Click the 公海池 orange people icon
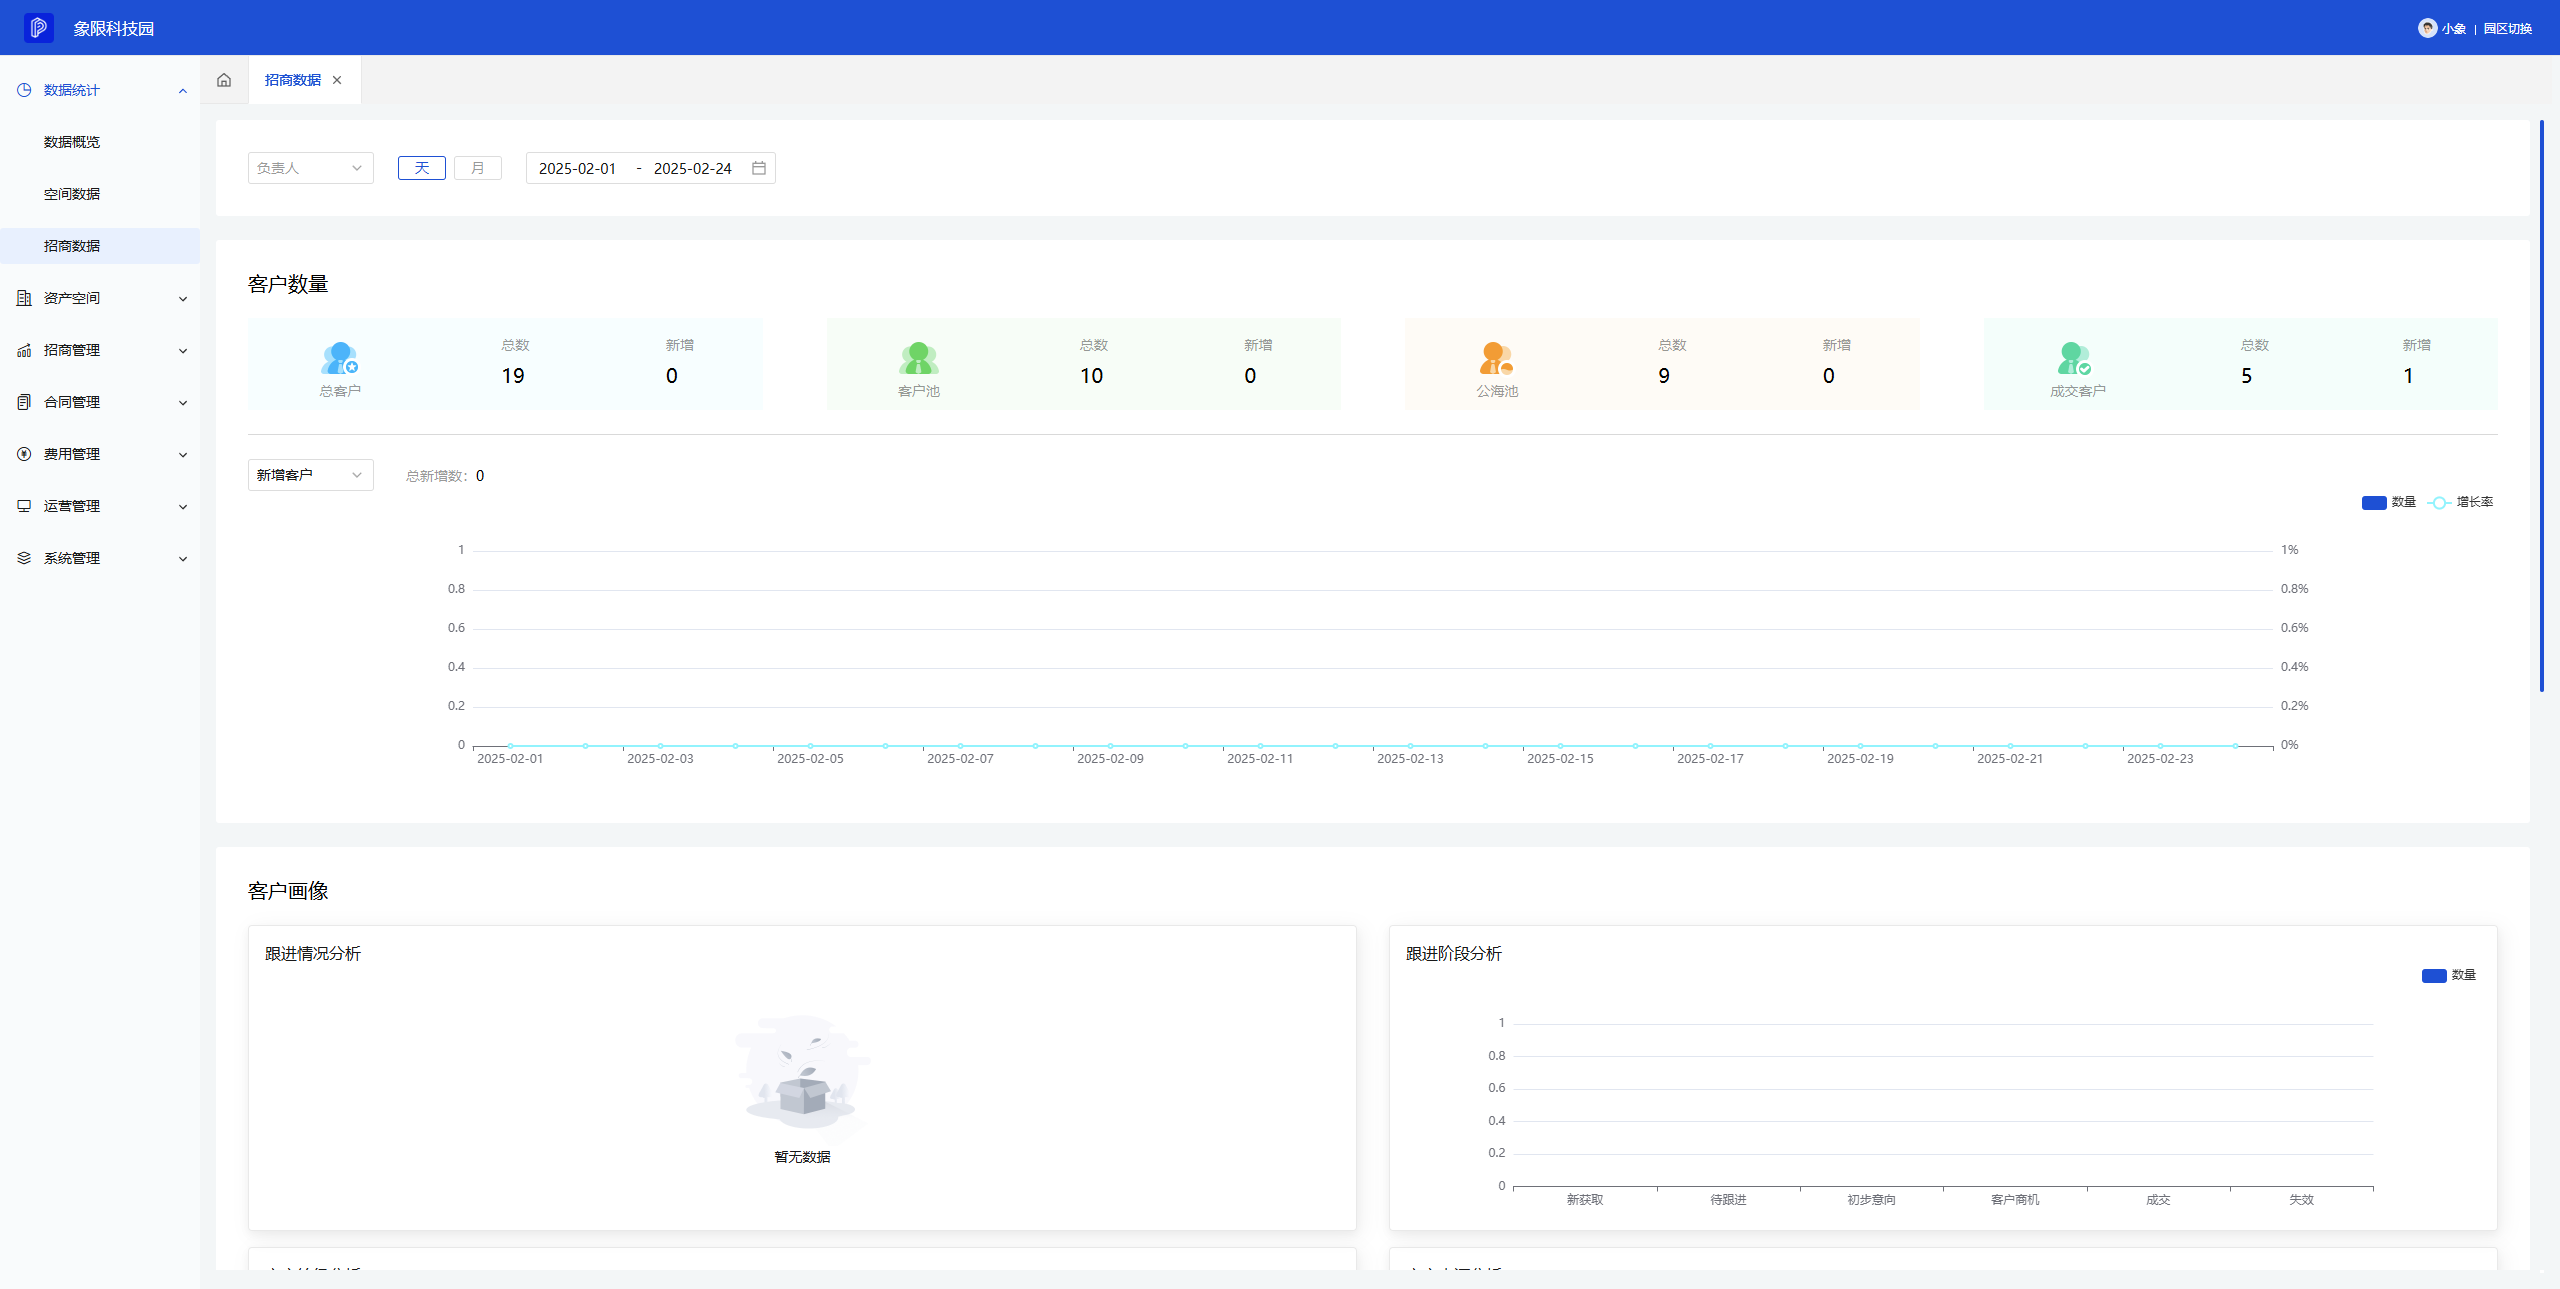The width and height of the screenshot is (2560, 1289). pyautogui.click(x=1496, y=357)
